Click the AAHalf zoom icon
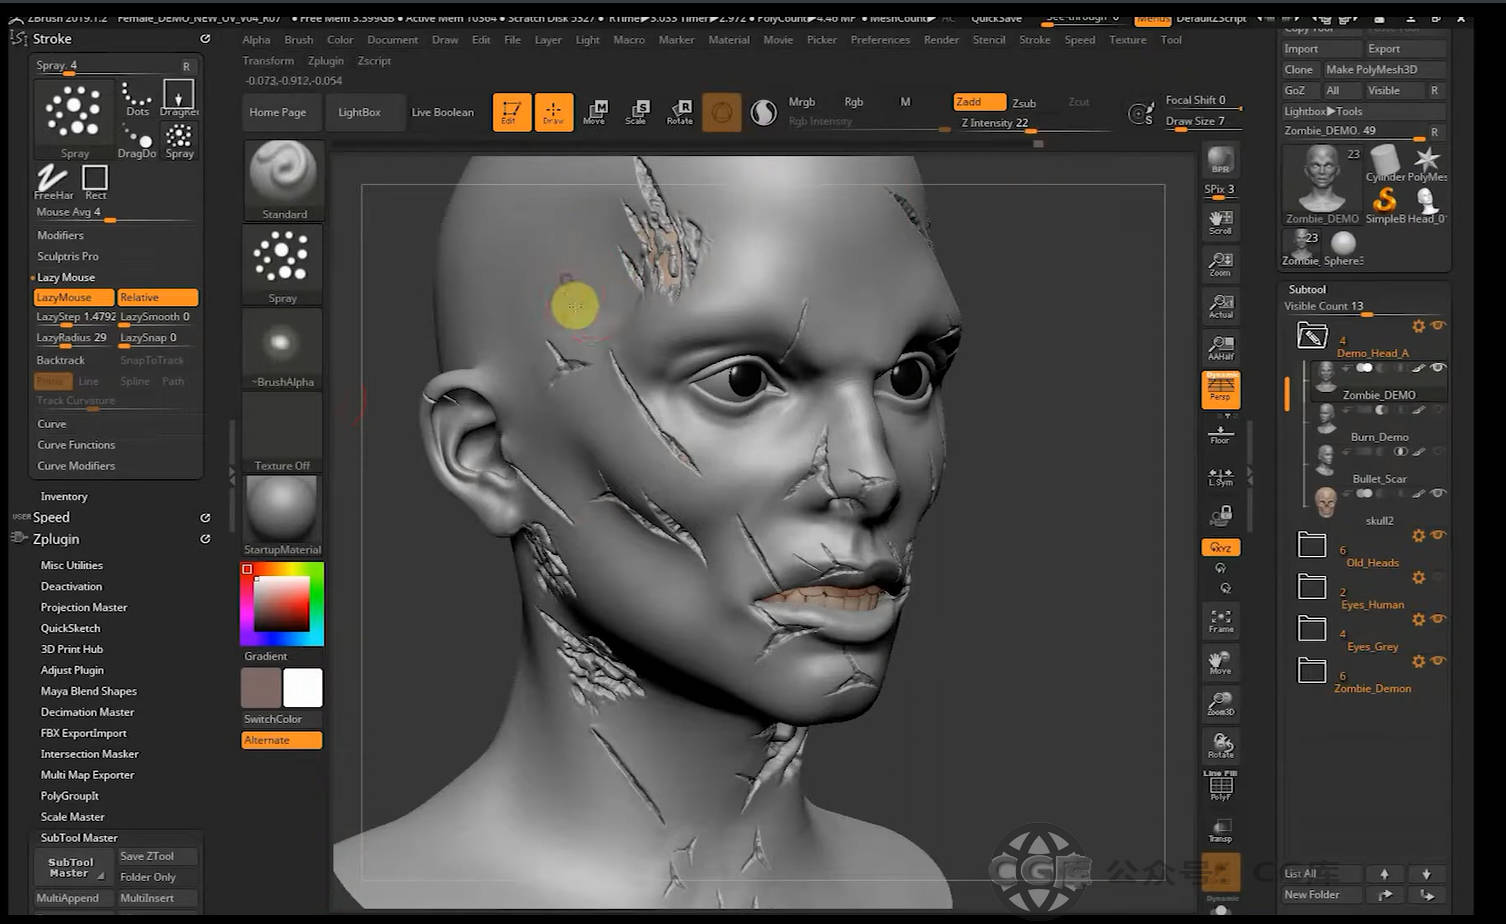 click(x=1220, y=347)
